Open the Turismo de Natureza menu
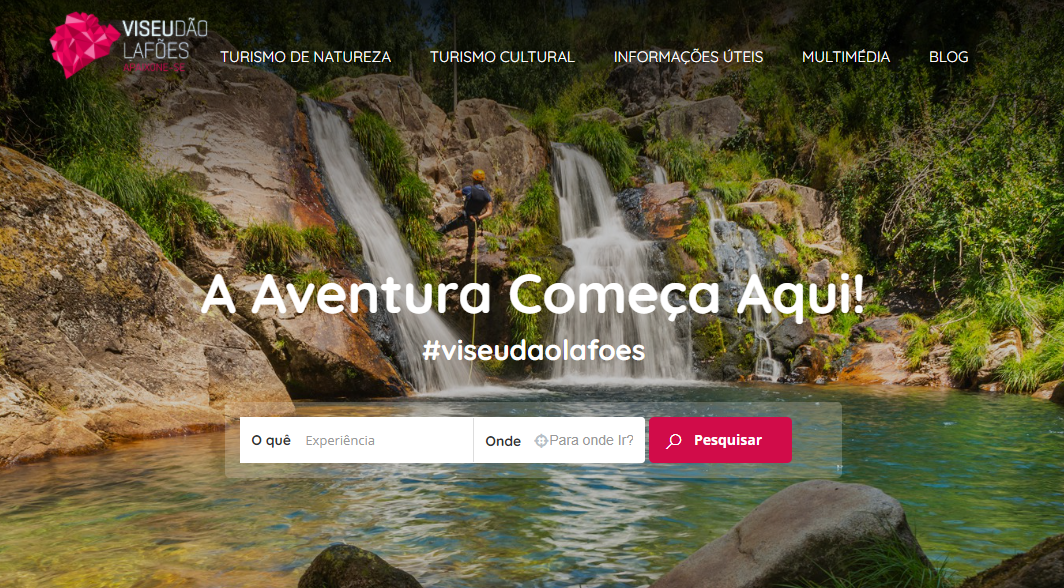The width and height of the screenshot is (1064, 588). point(305,57)
